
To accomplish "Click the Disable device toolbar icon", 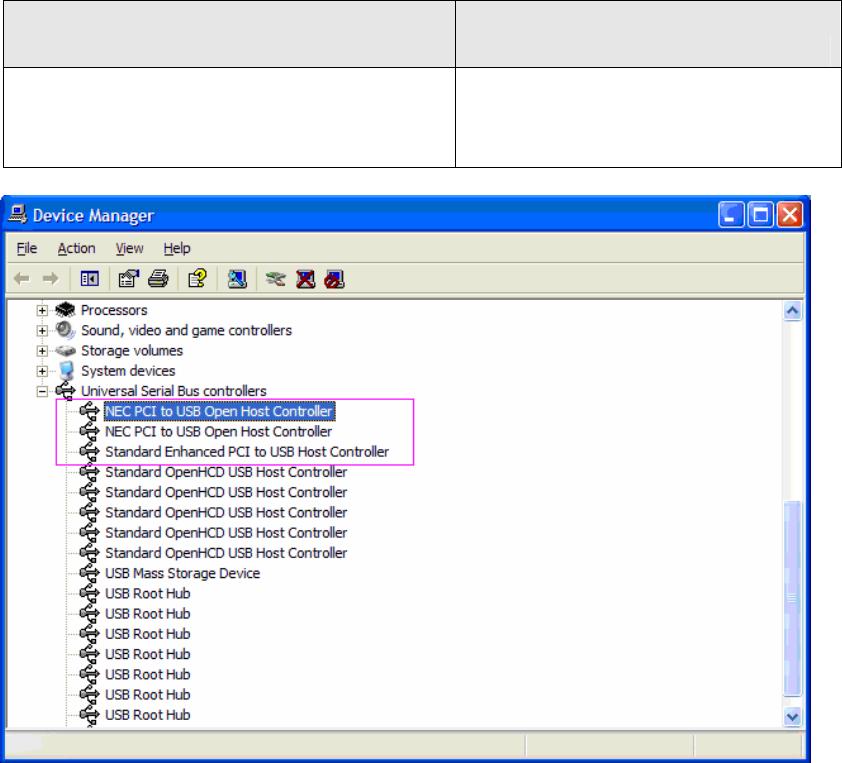I will tap(334, 279).
